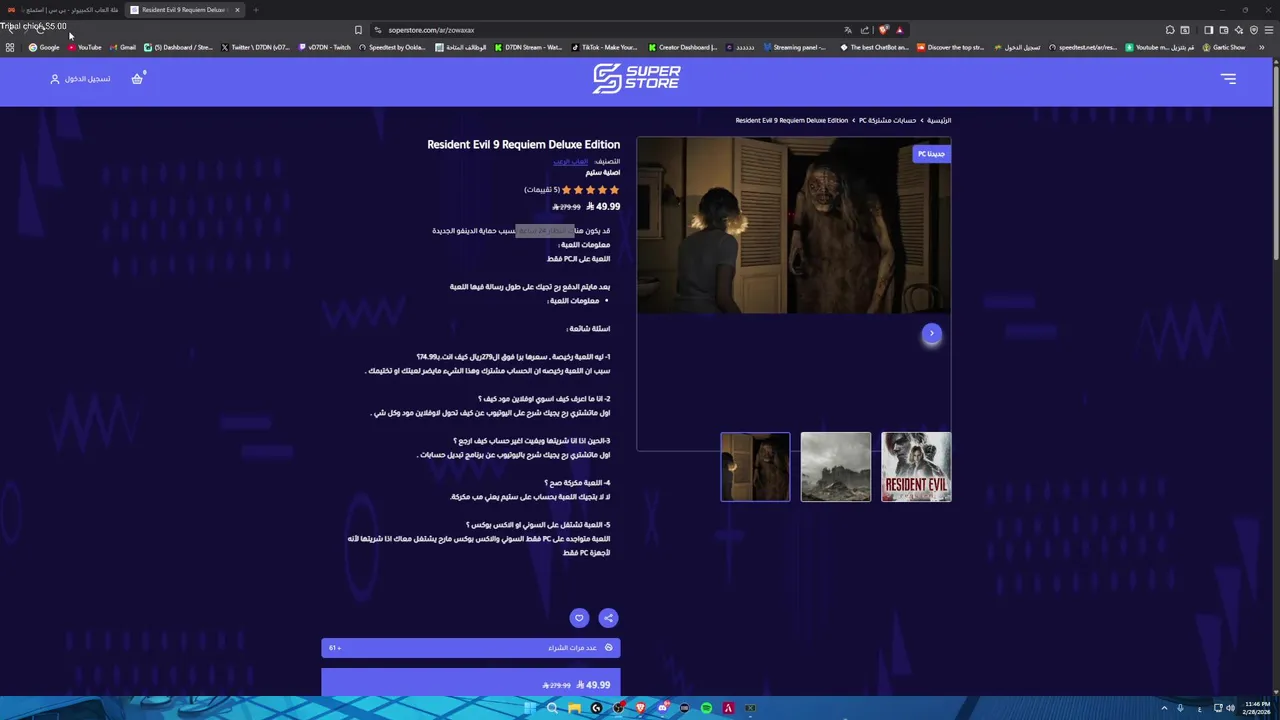
Task: Click the page vertical scrollbar
Action: tap(1275, 160)
